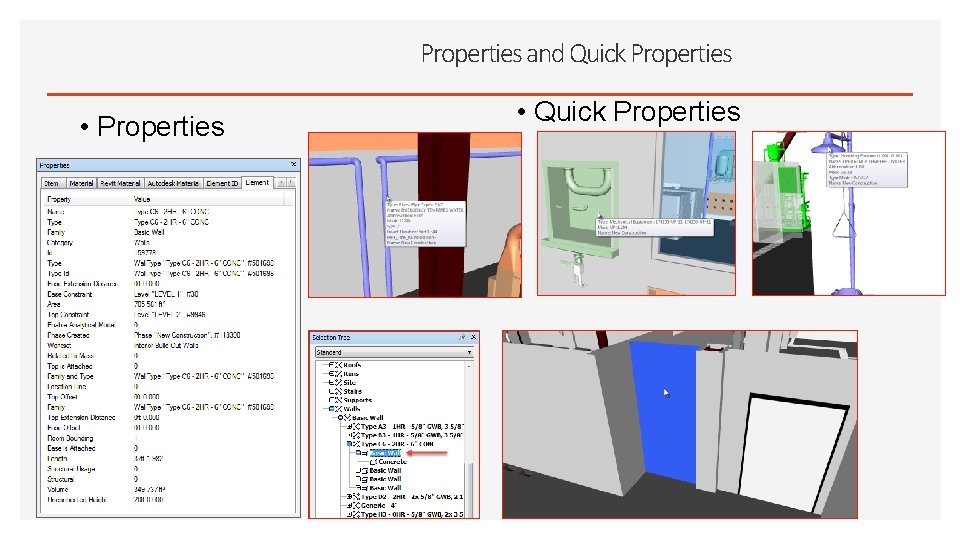Close the Properties panel
The image size is (960, 540).
(293, 165)
